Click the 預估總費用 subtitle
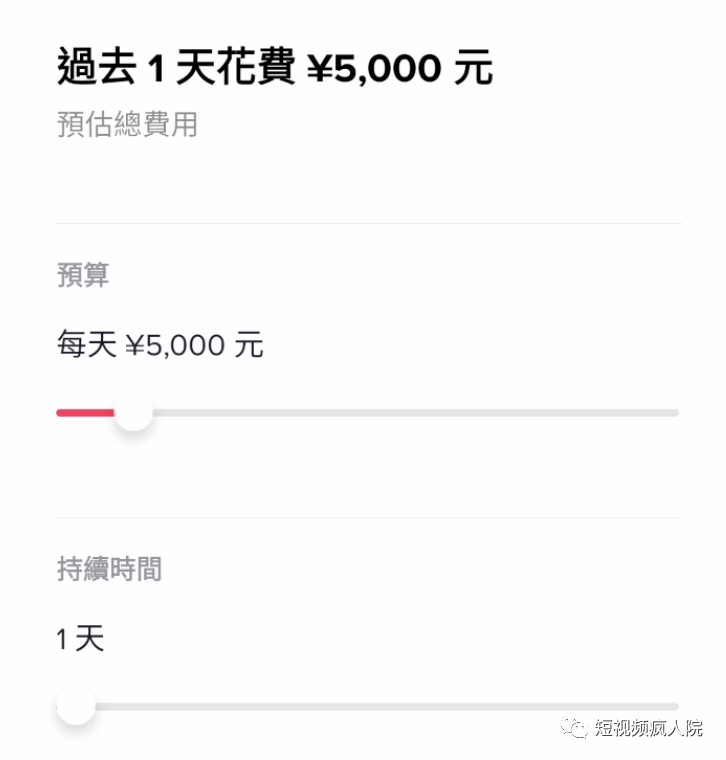This screenshot has width=726, height=760. tap(127, 125)
